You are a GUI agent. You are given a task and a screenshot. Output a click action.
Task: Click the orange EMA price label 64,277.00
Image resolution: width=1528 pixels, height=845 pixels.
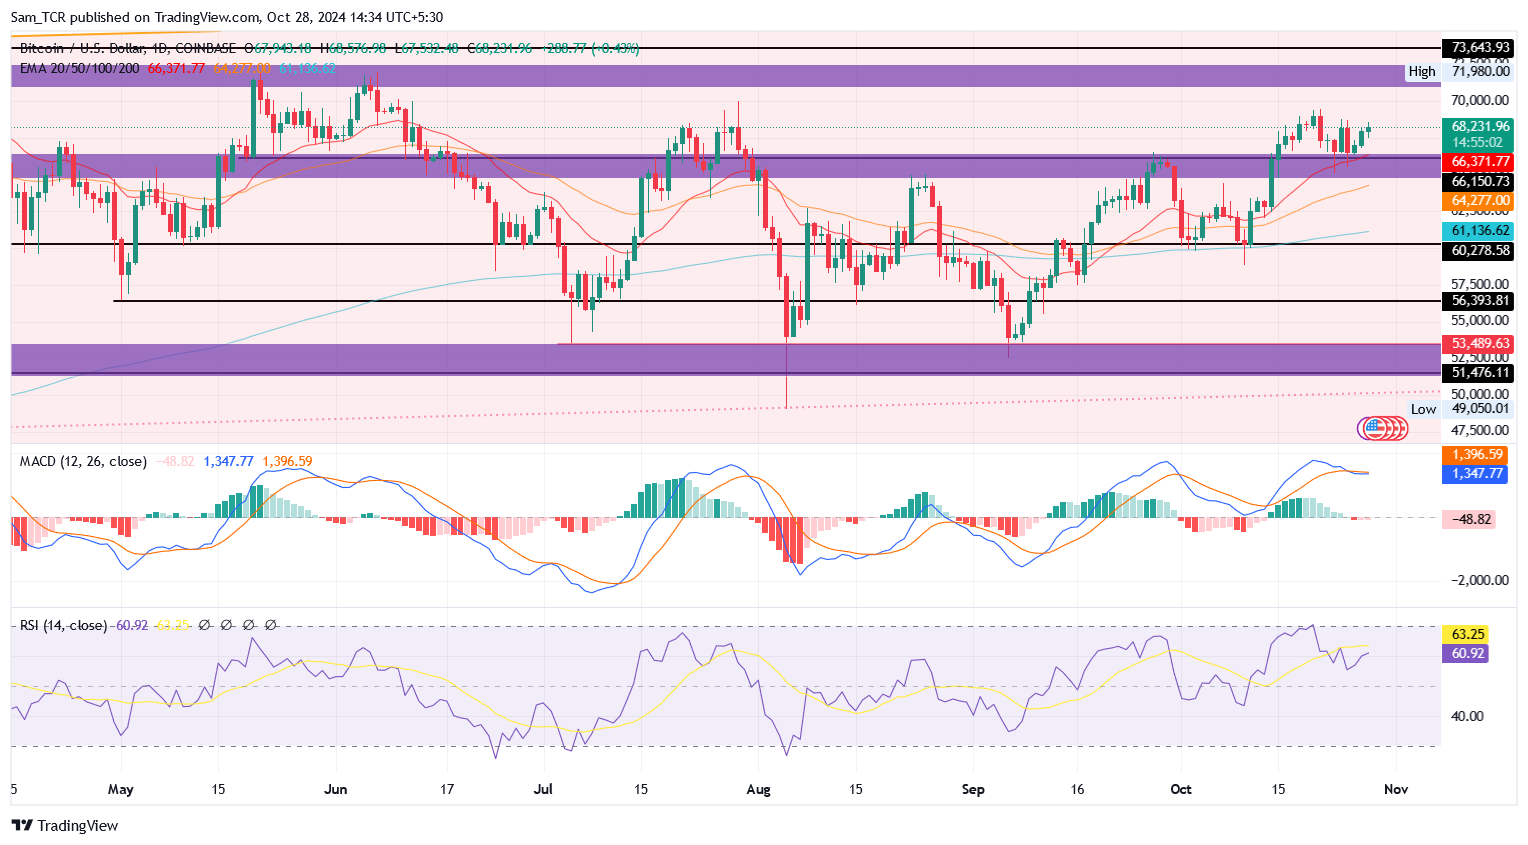[x=1477, y=201]
